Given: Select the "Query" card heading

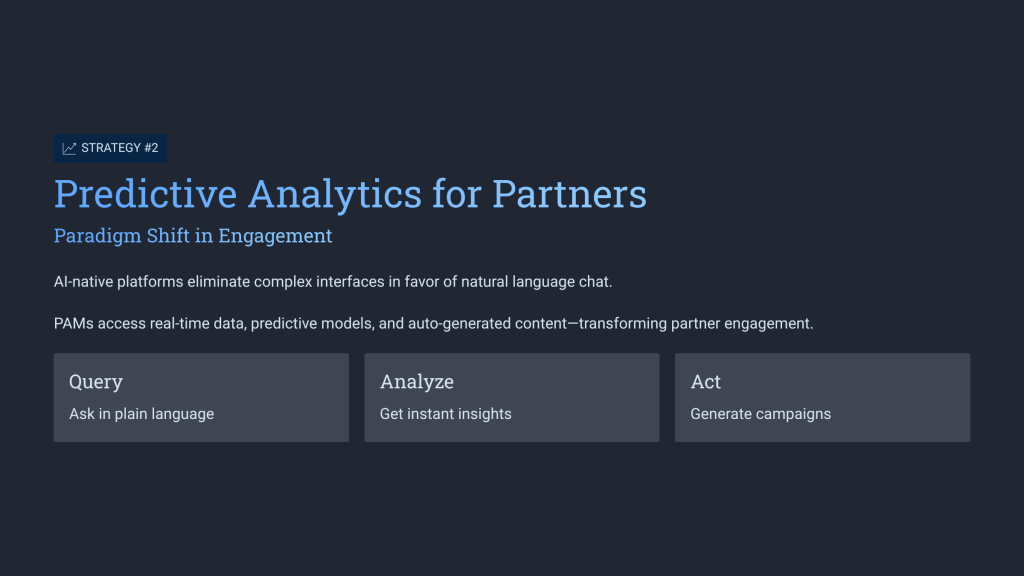Looking at the screenshot, I should pyautogui.click(x=96, y=382).
